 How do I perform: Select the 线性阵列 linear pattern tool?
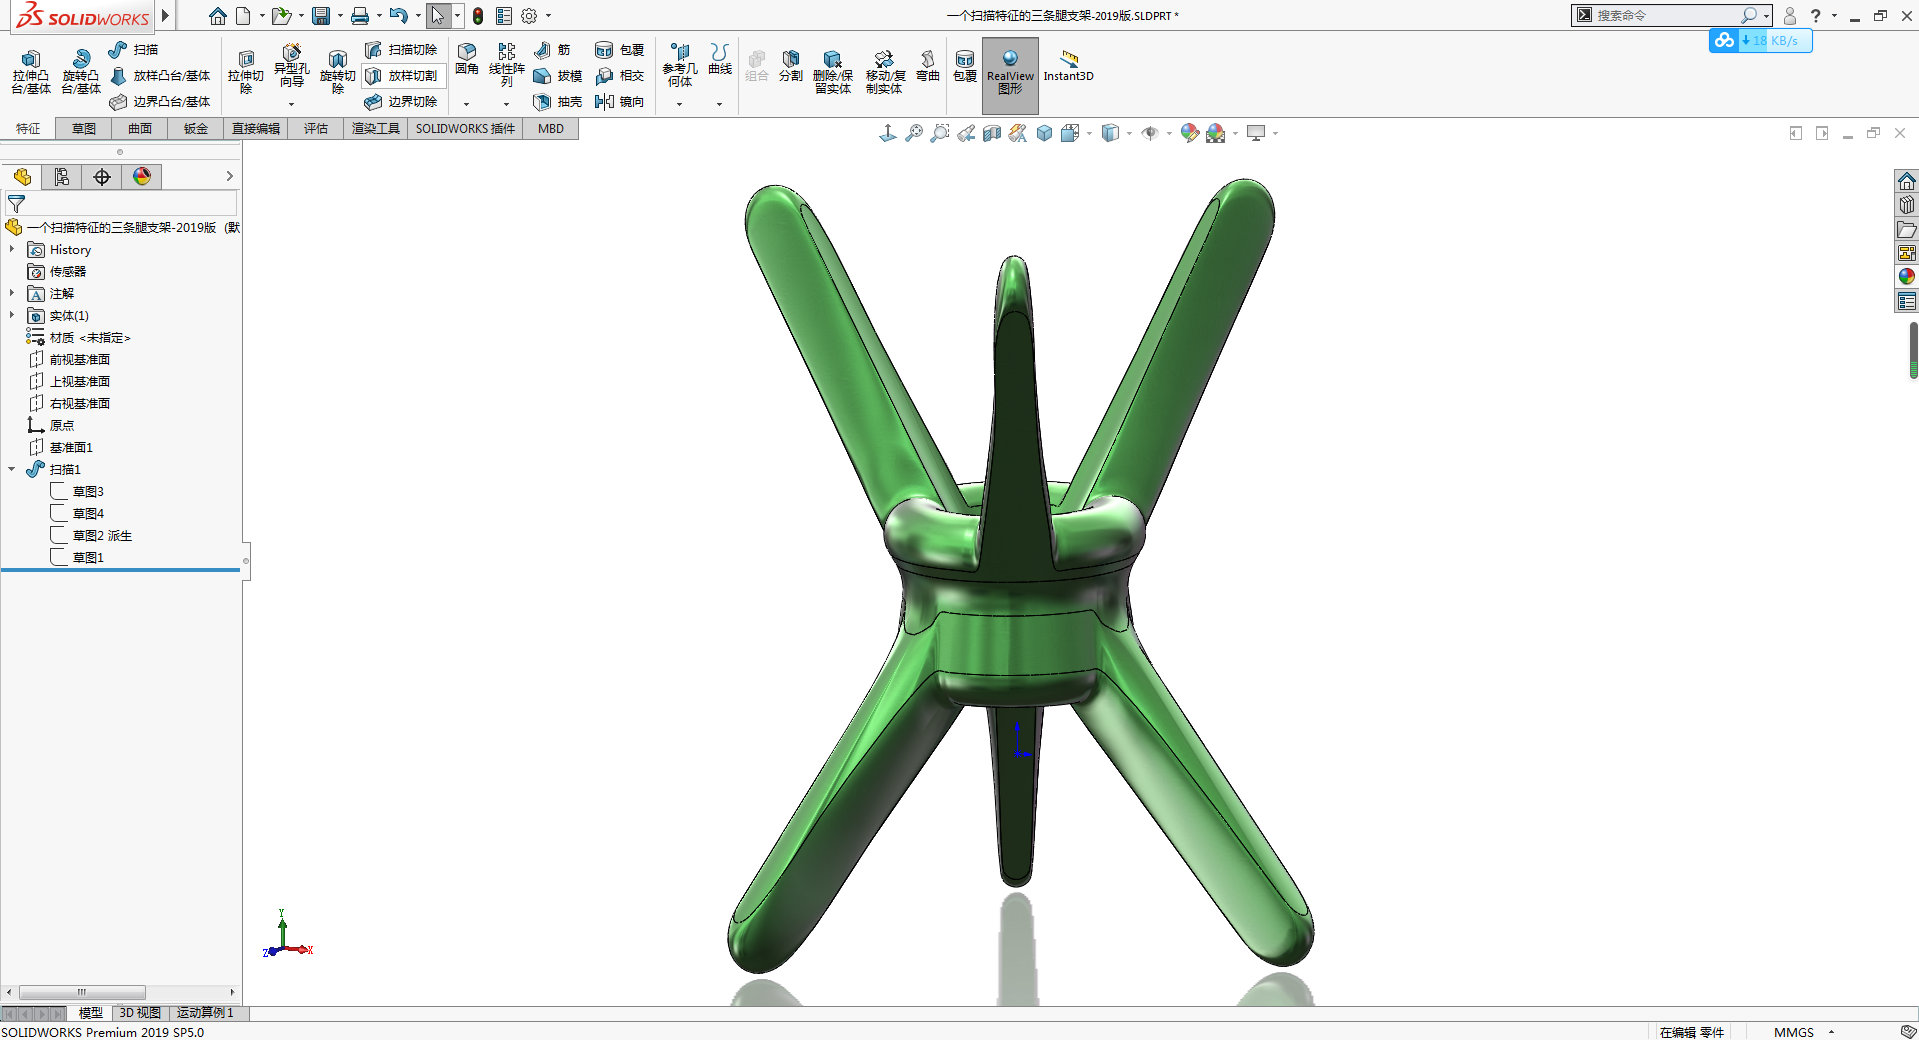(x=507, y=65)
